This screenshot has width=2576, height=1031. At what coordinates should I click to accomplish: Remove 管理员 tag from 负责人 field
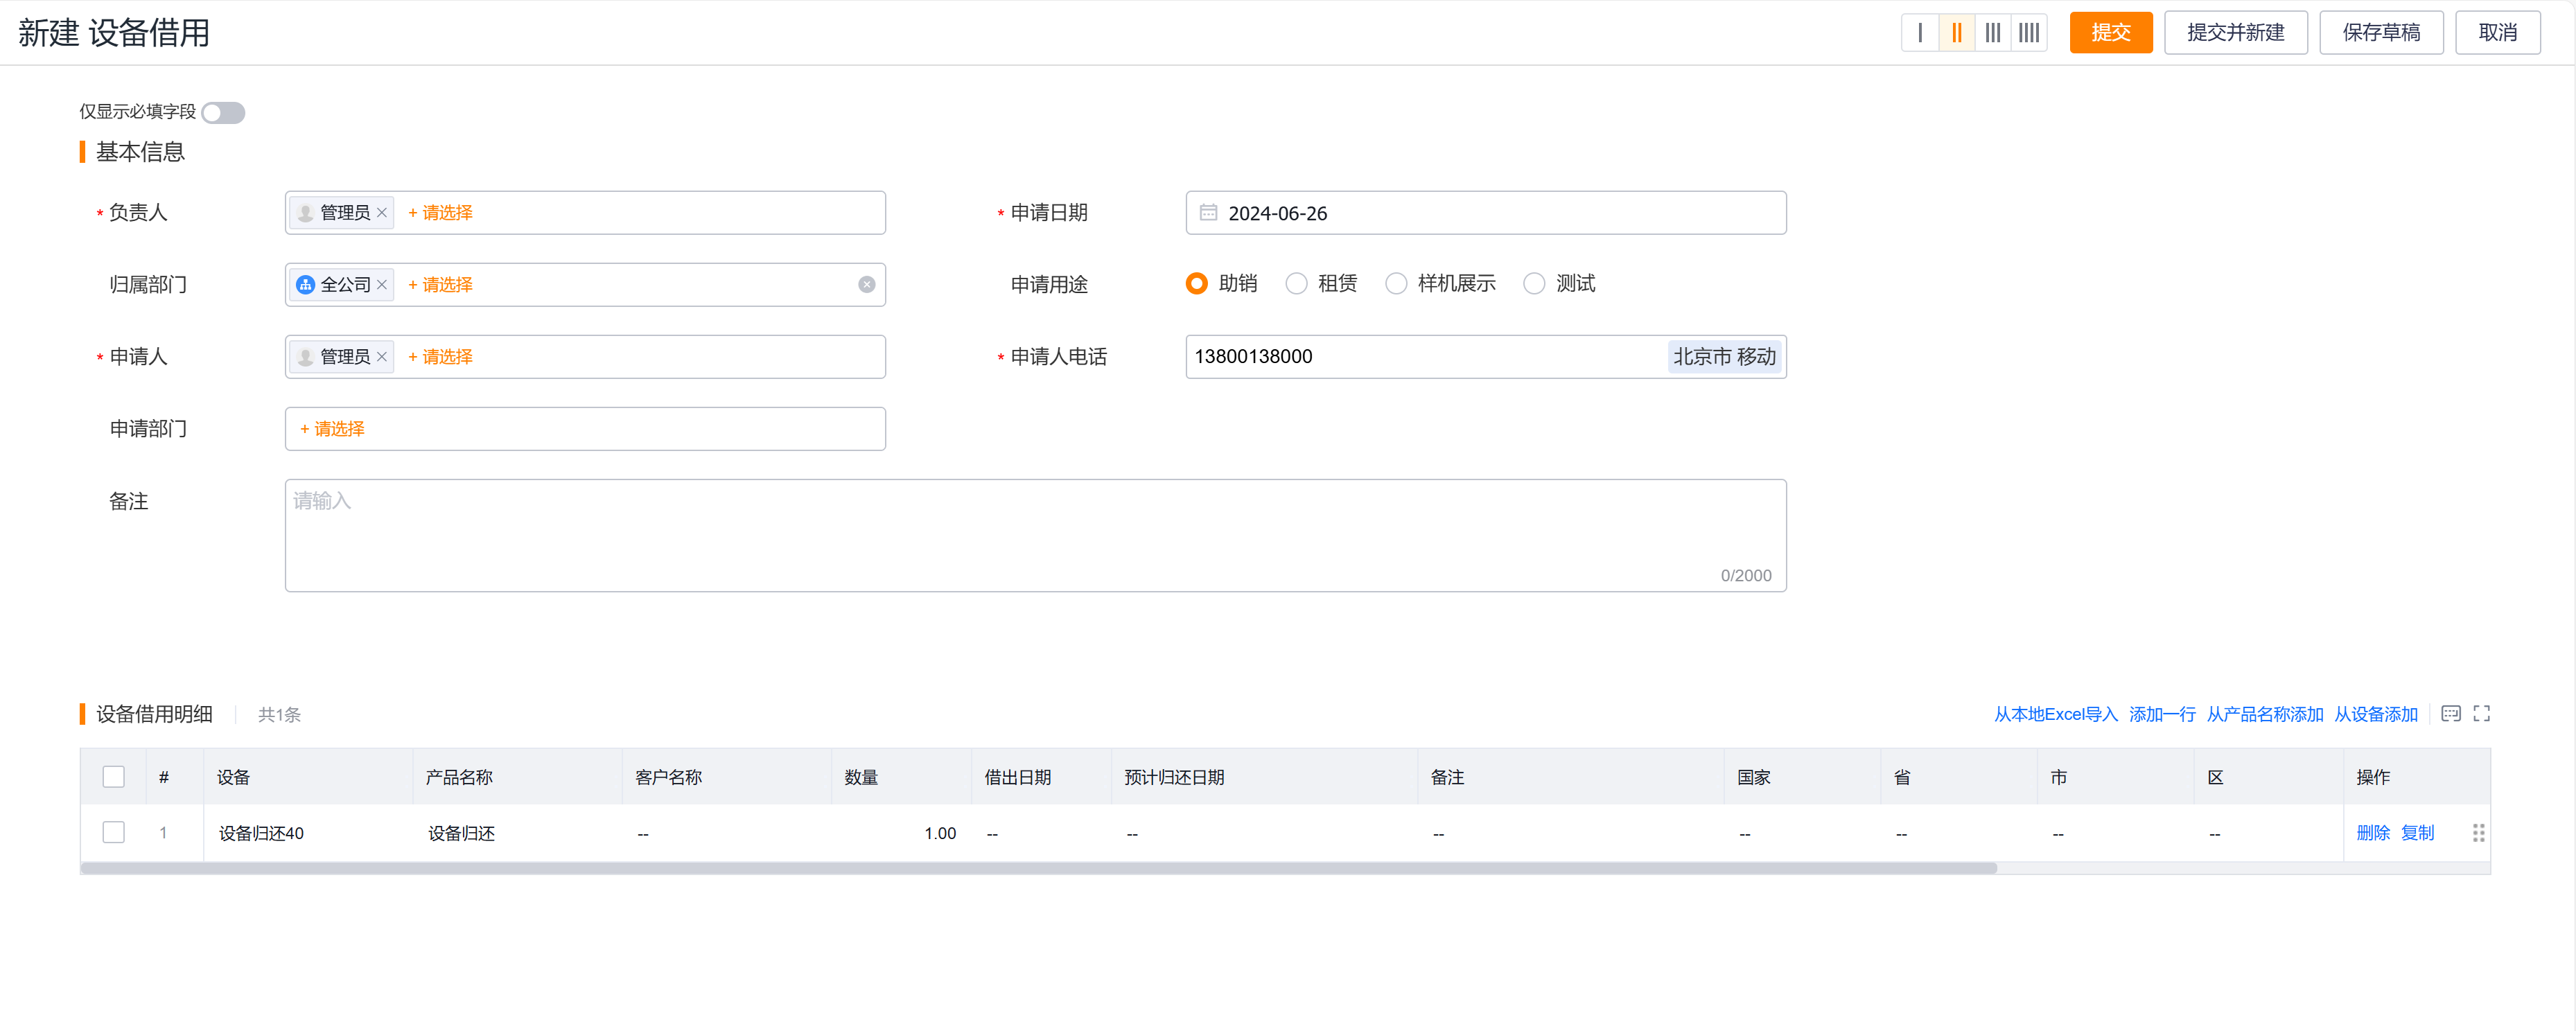click(381, 213)
